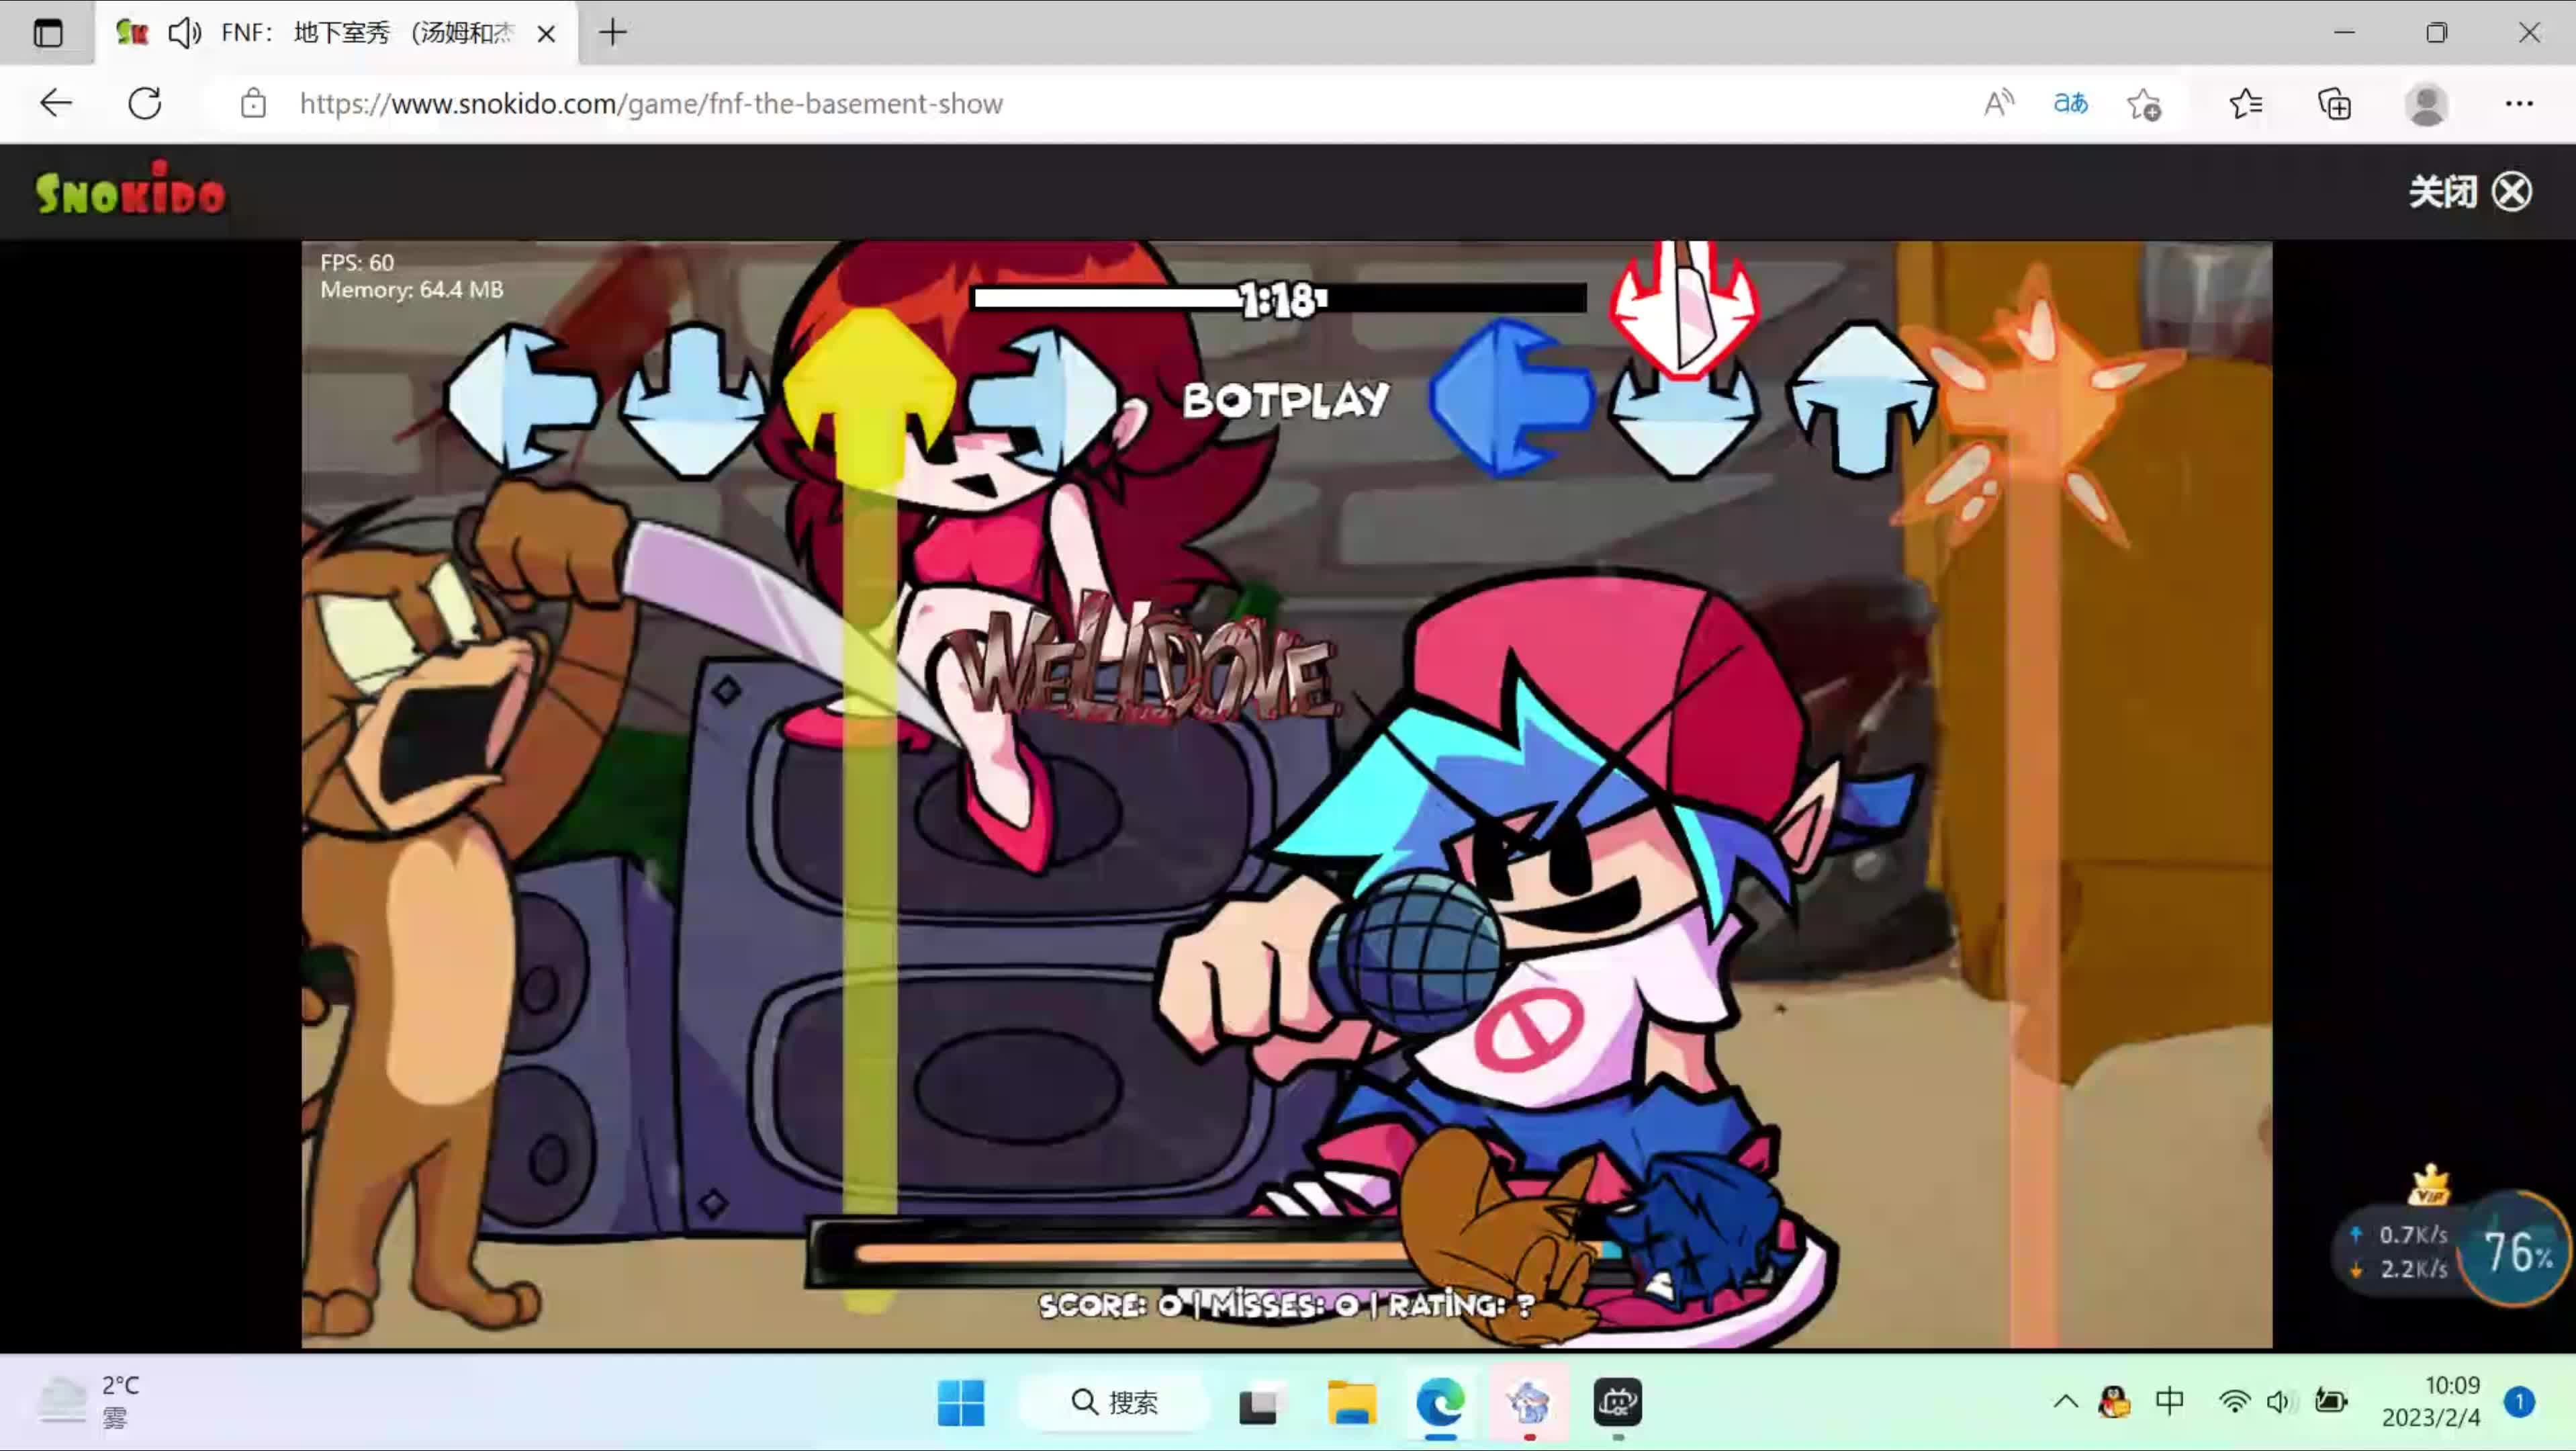Click the Snokido logo
The image size is (2576, 1451).
click(x=131, y=189)
